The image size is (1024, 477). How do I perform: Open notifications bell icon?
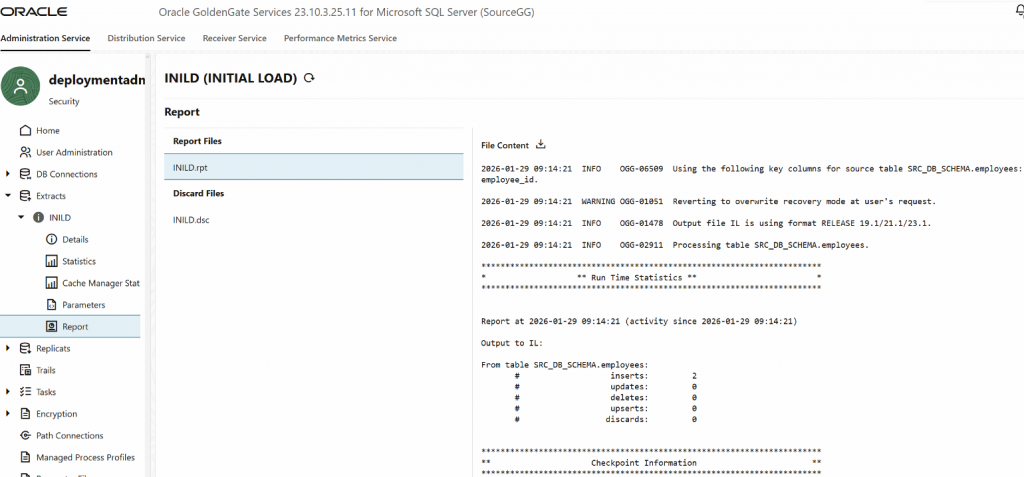point(1019,12)
